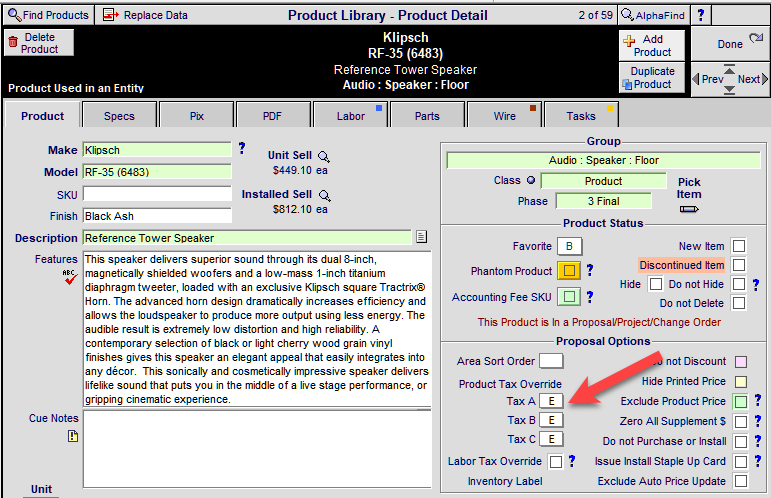Duplicate the current product

652,78
